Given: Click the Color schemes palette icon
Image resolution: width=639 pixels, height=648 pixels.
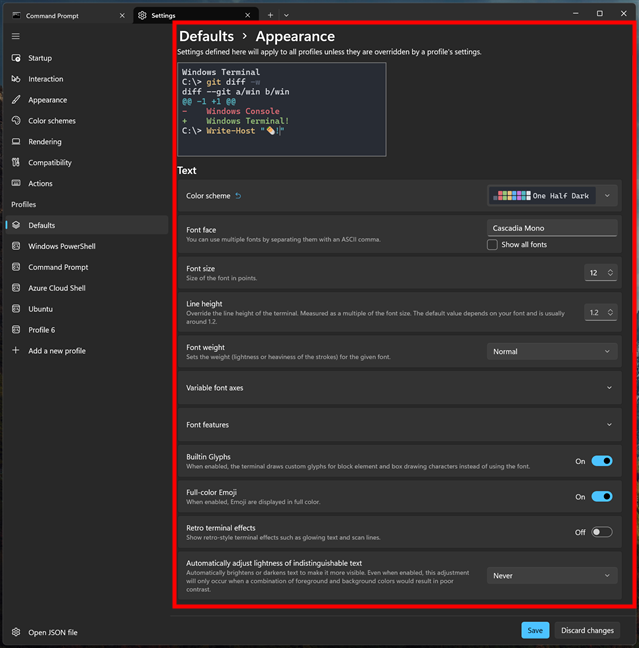Looking at the screenshot, I should click(16, 121).
